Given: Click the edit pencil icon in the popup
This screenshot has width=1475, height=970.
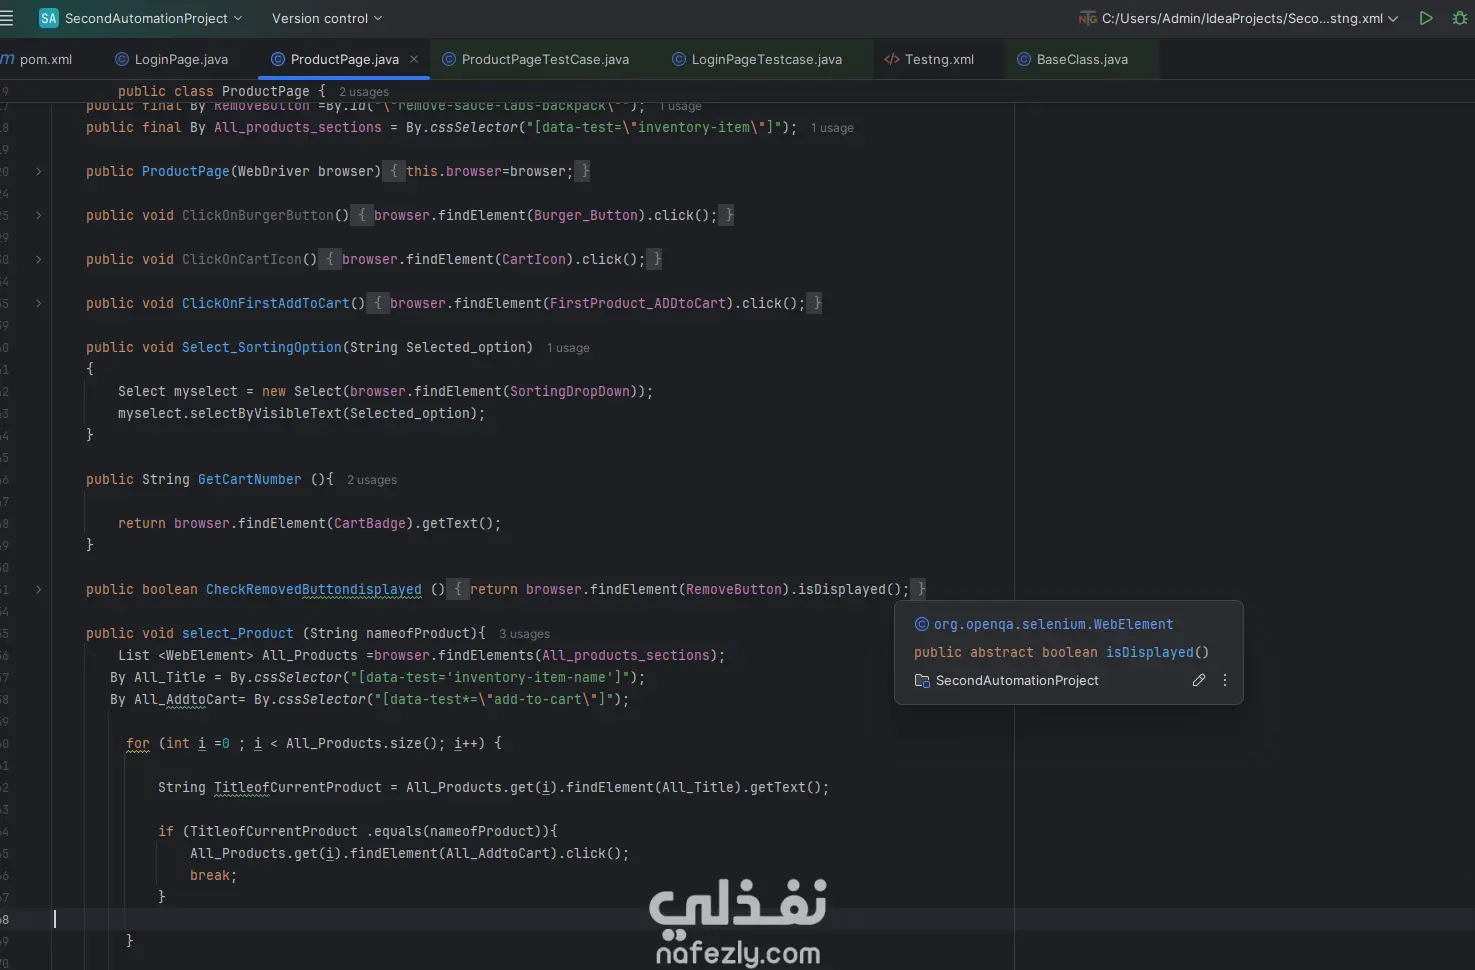Looking at the screenshot, I should coord(1198,680).
